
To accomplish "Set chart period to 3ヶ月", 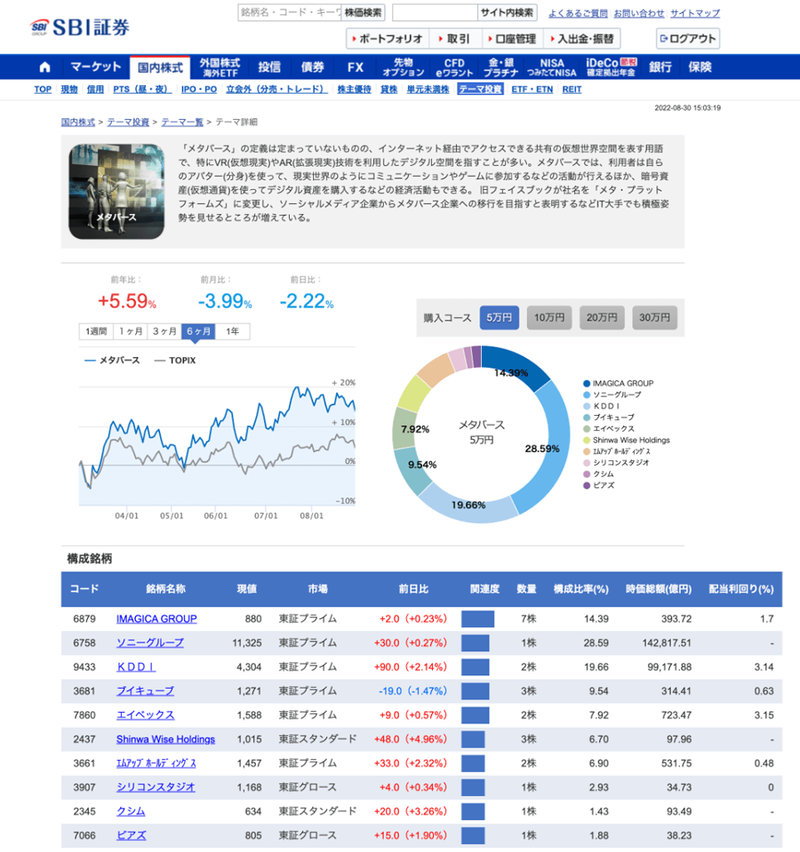I will coord(164,331).
